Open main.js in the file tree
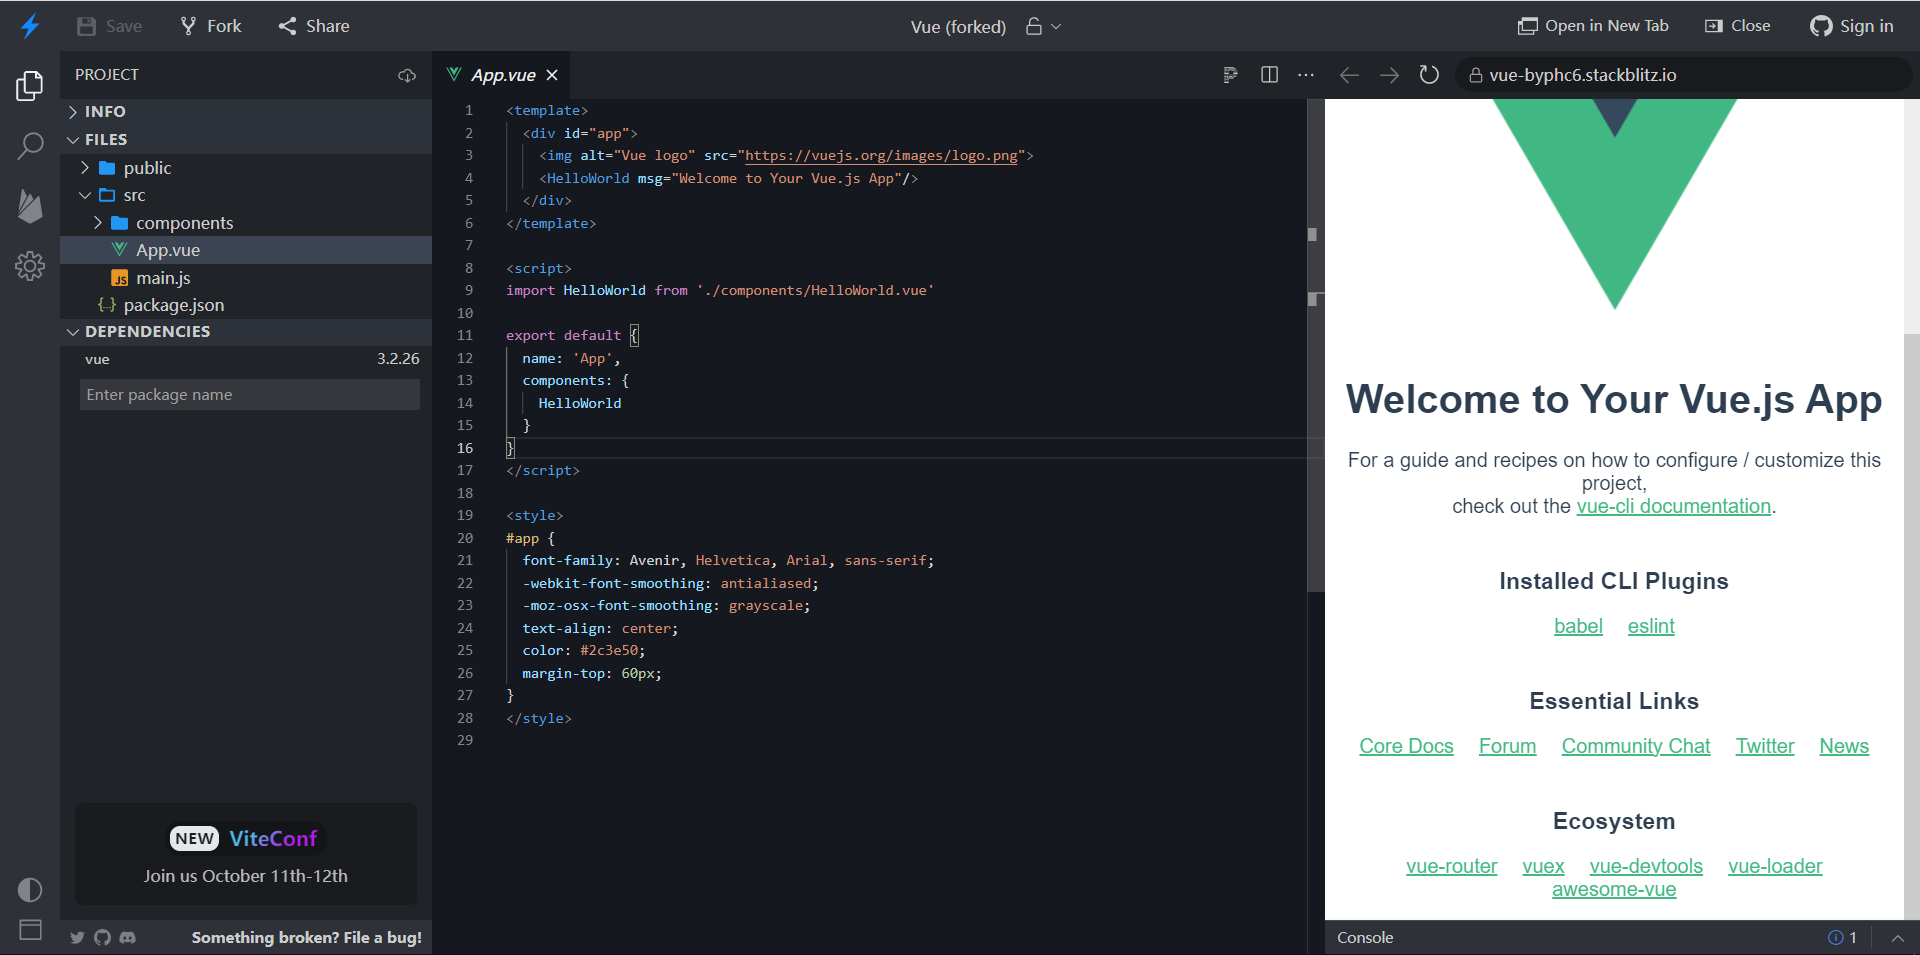 [246, 278]
